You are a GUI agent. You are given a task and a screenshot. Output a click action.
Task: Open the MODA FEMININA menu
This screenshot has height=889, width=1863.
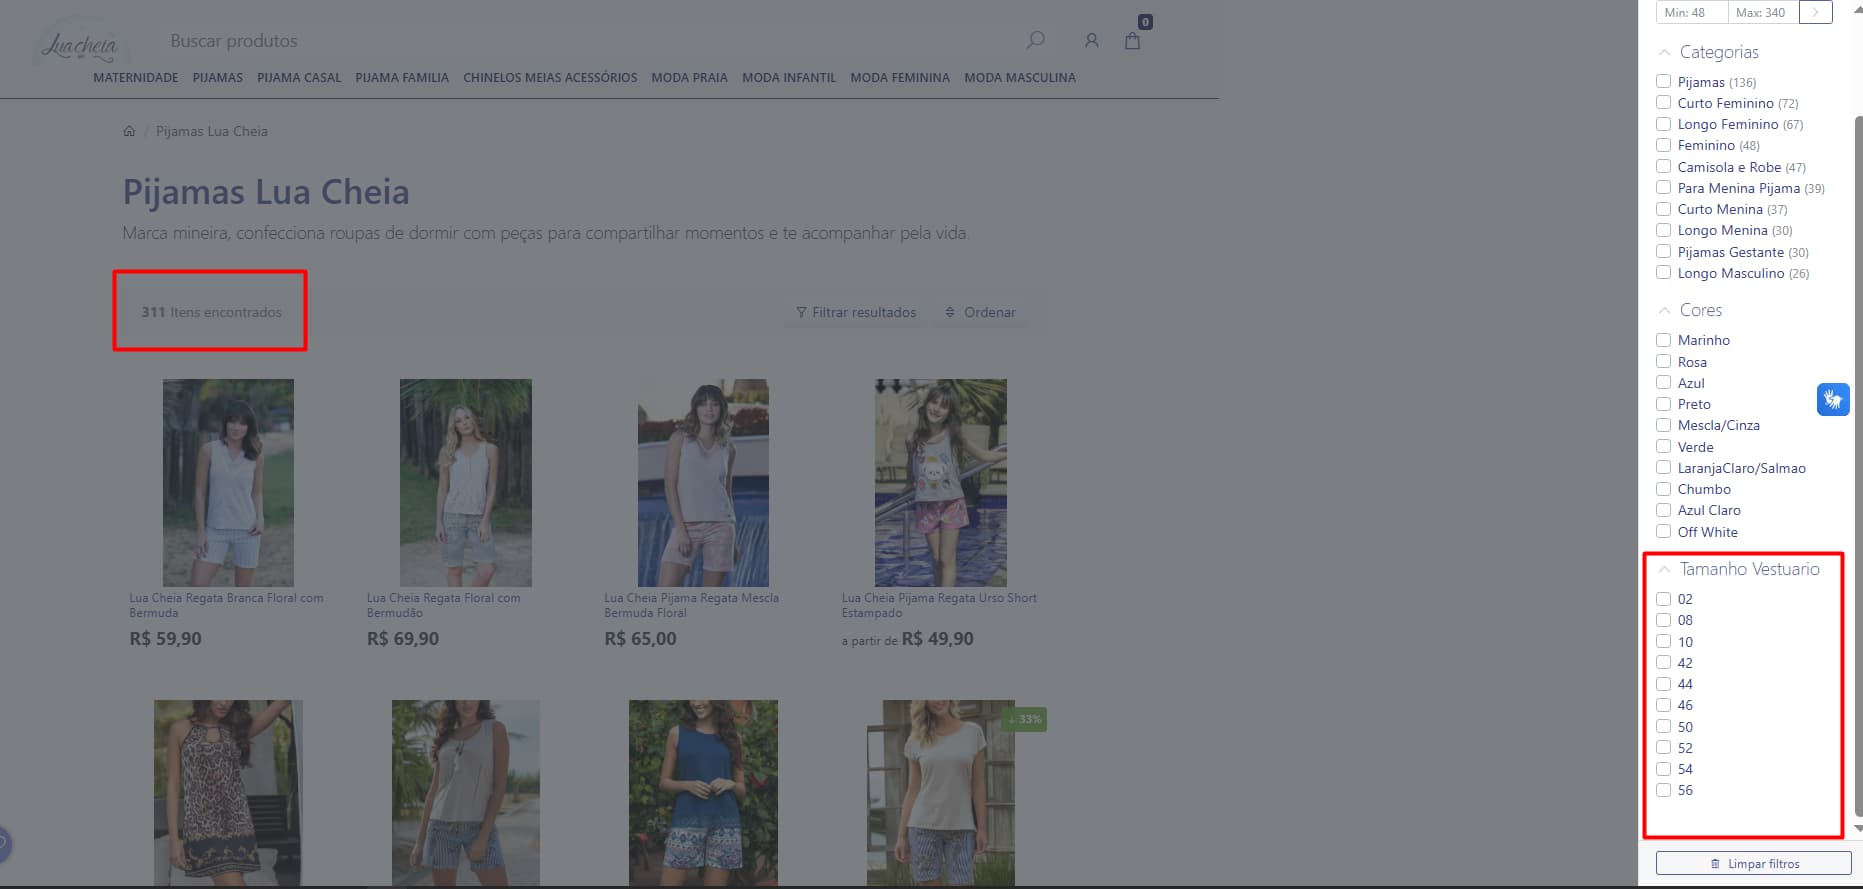tap(900, 78)
